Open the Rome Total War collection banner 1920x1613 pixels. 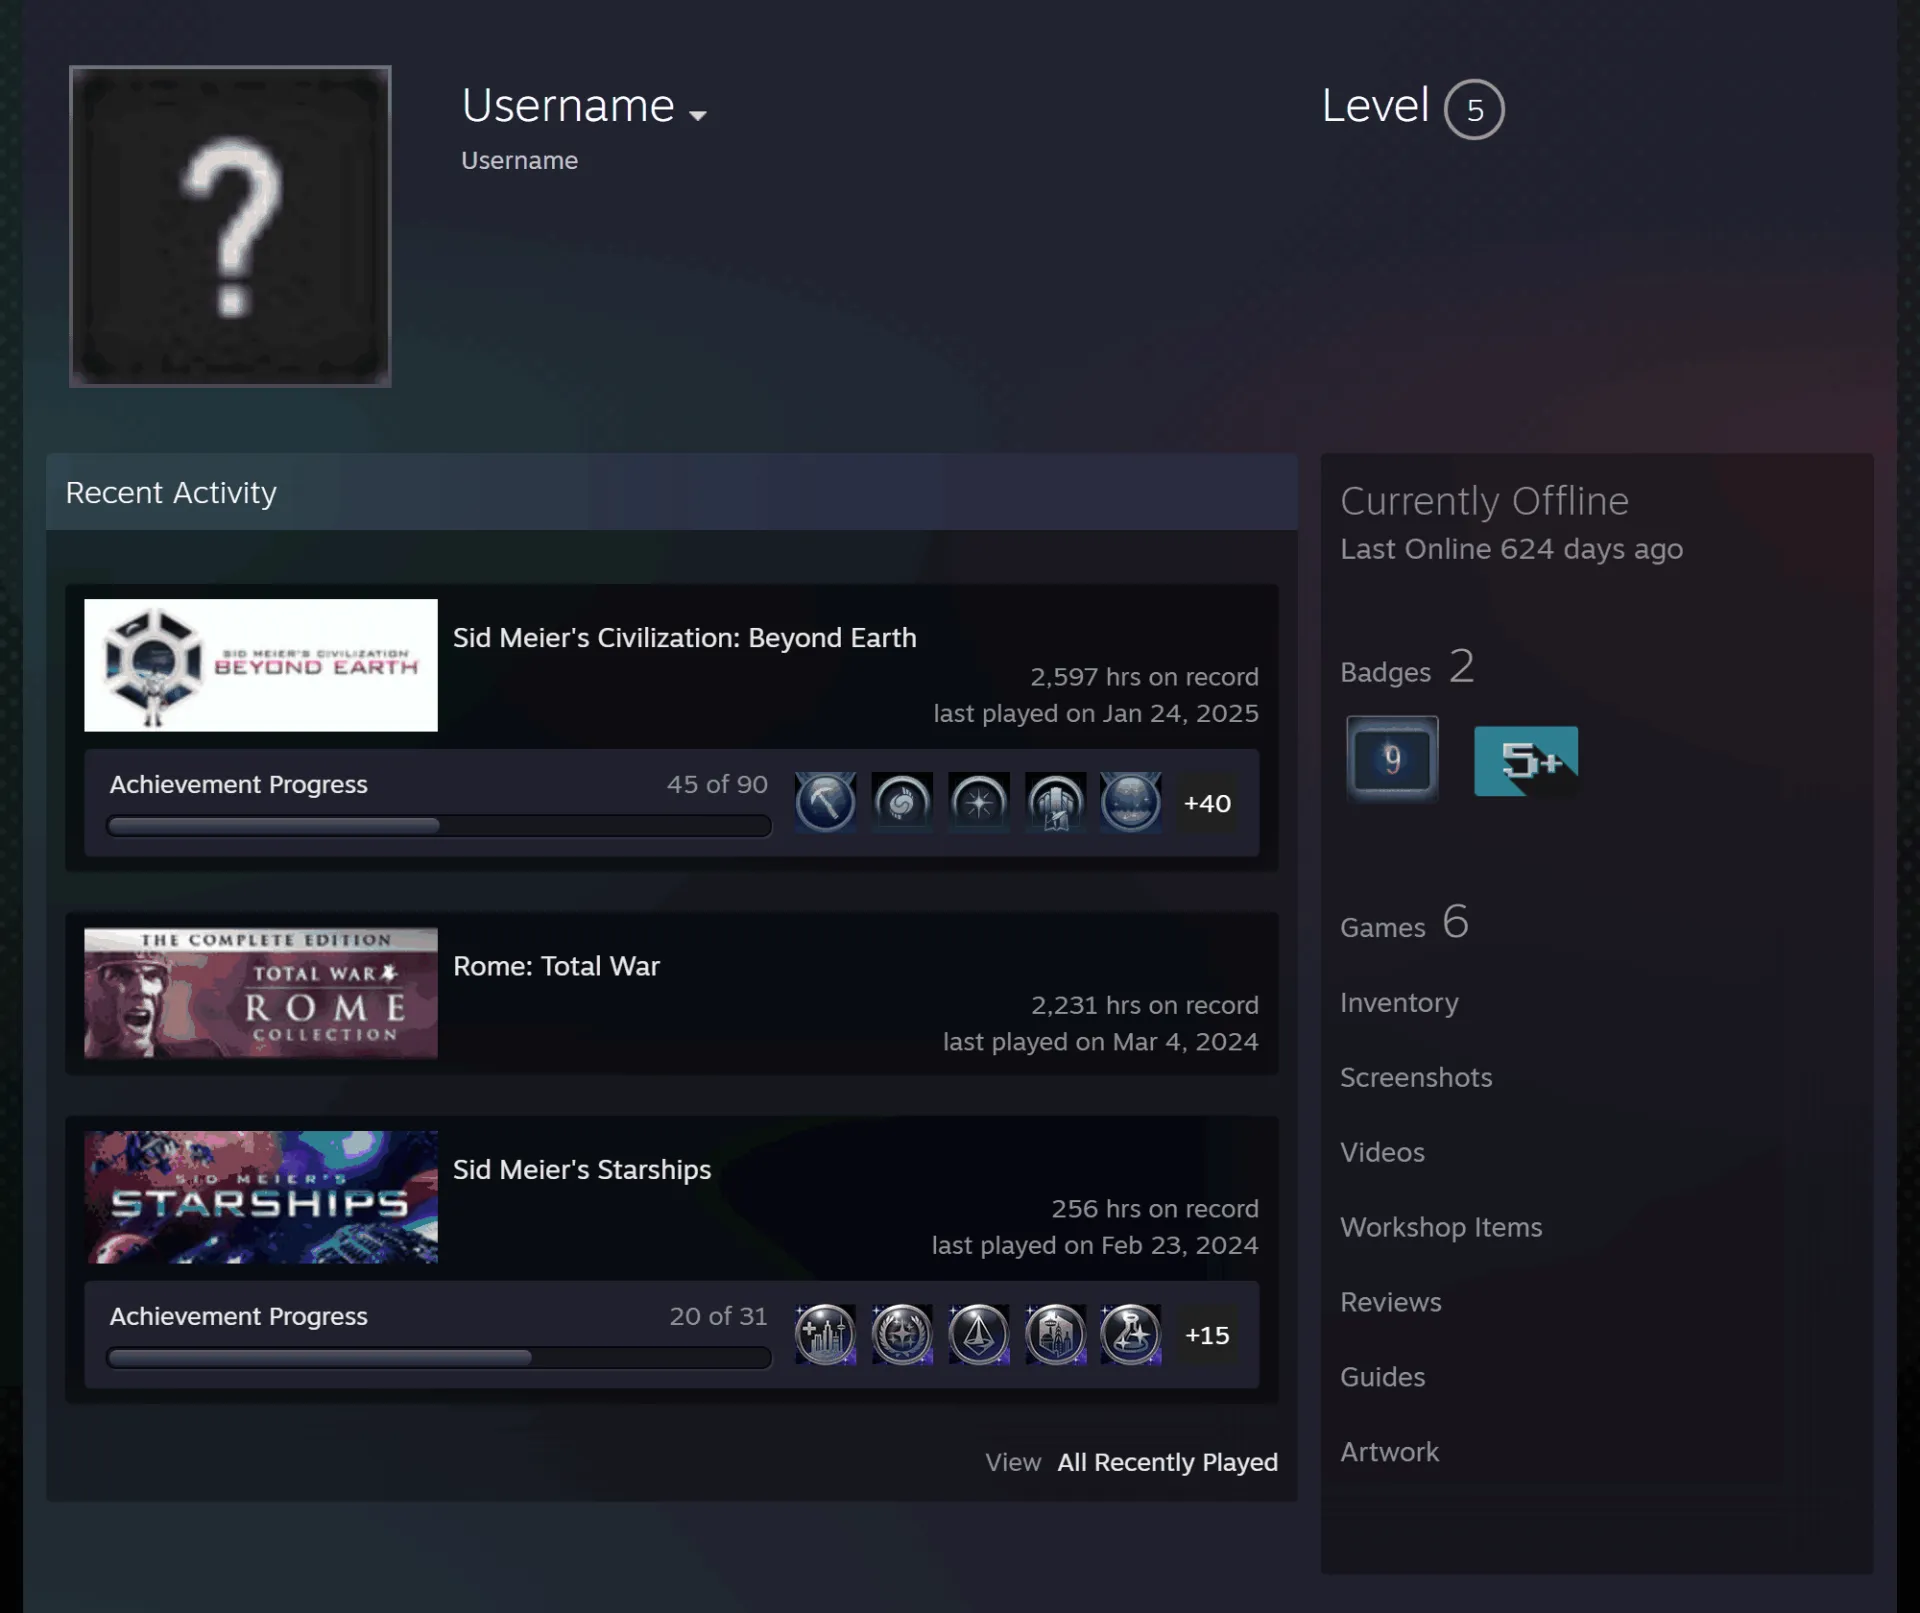pos(261,993)
